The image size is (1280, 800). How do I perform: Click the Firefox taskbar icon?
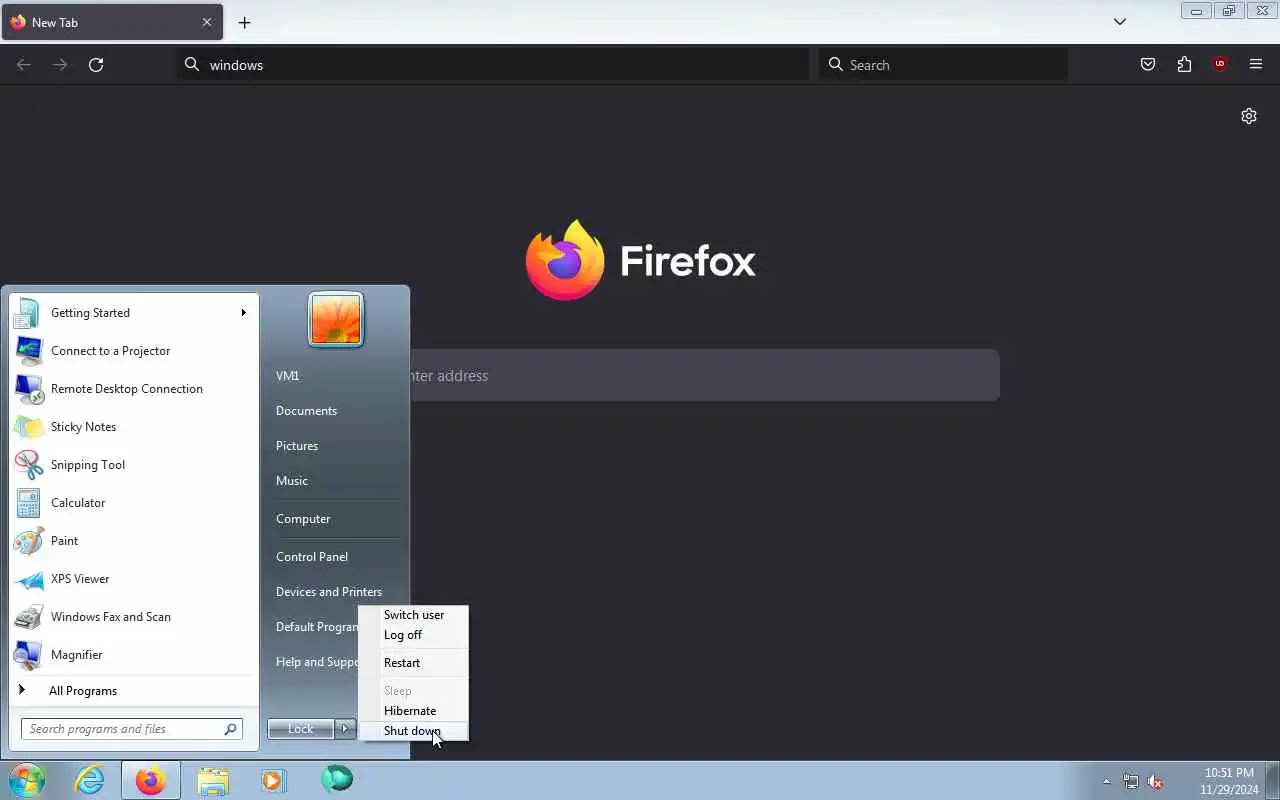pos(151,780)
